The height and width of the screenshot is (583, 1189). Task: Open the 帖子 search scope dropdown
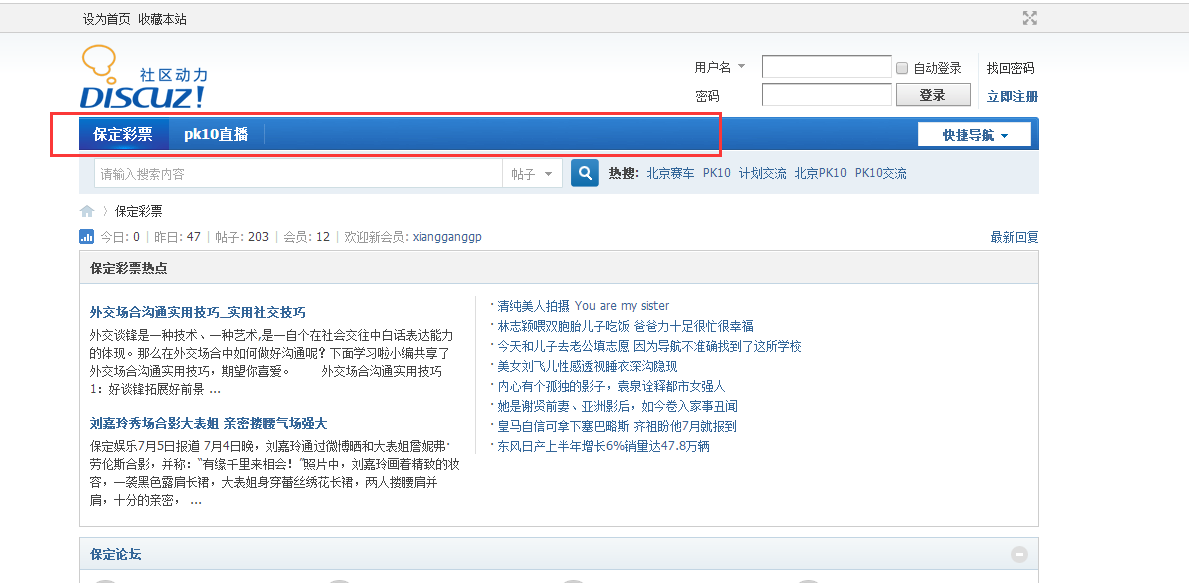point(532,172)
